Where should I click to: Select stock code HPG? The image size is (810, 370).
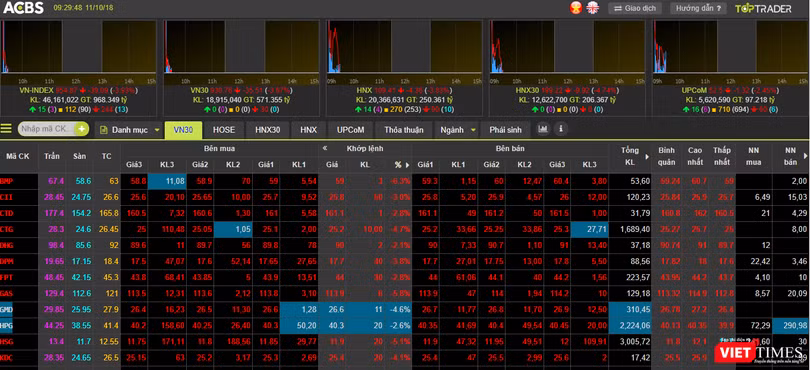coord(7,325)
